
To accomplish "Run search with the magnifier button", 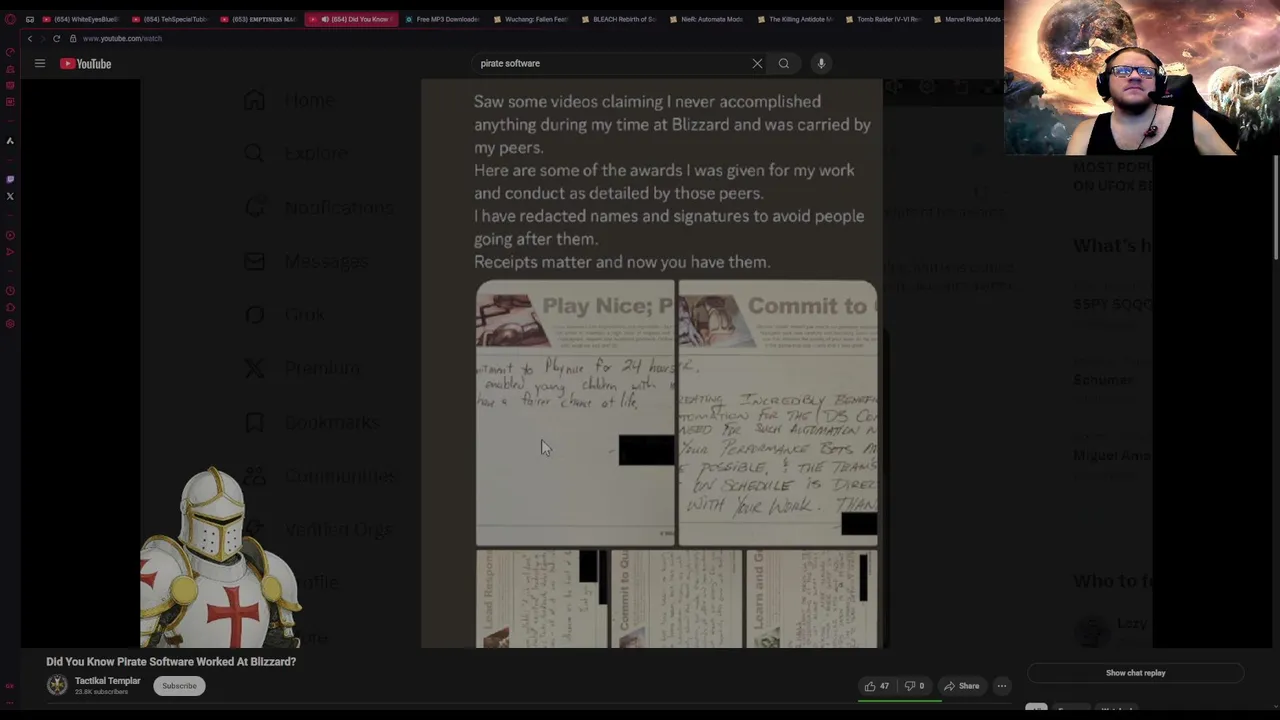I will click(784, 63).
